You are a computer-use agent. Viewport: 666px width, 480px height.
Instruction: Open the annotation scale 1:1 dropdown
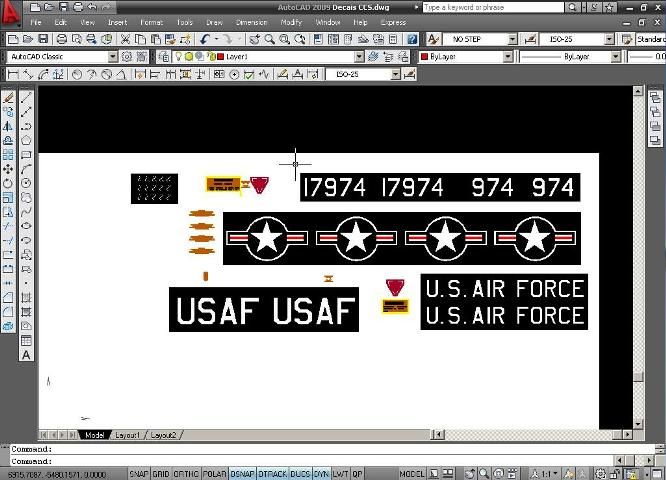click(545, 474)
